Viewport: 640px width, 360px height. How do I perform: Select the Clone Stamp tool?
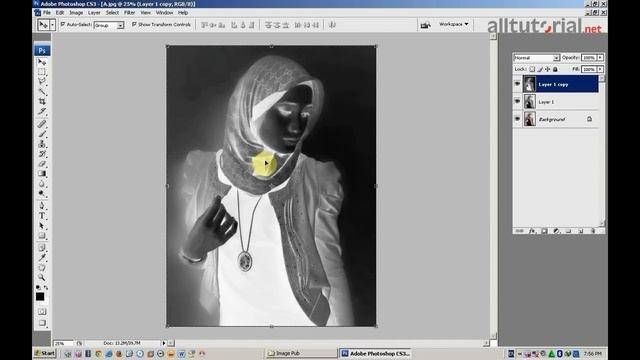pyautogui.click(x=42, y=144)
